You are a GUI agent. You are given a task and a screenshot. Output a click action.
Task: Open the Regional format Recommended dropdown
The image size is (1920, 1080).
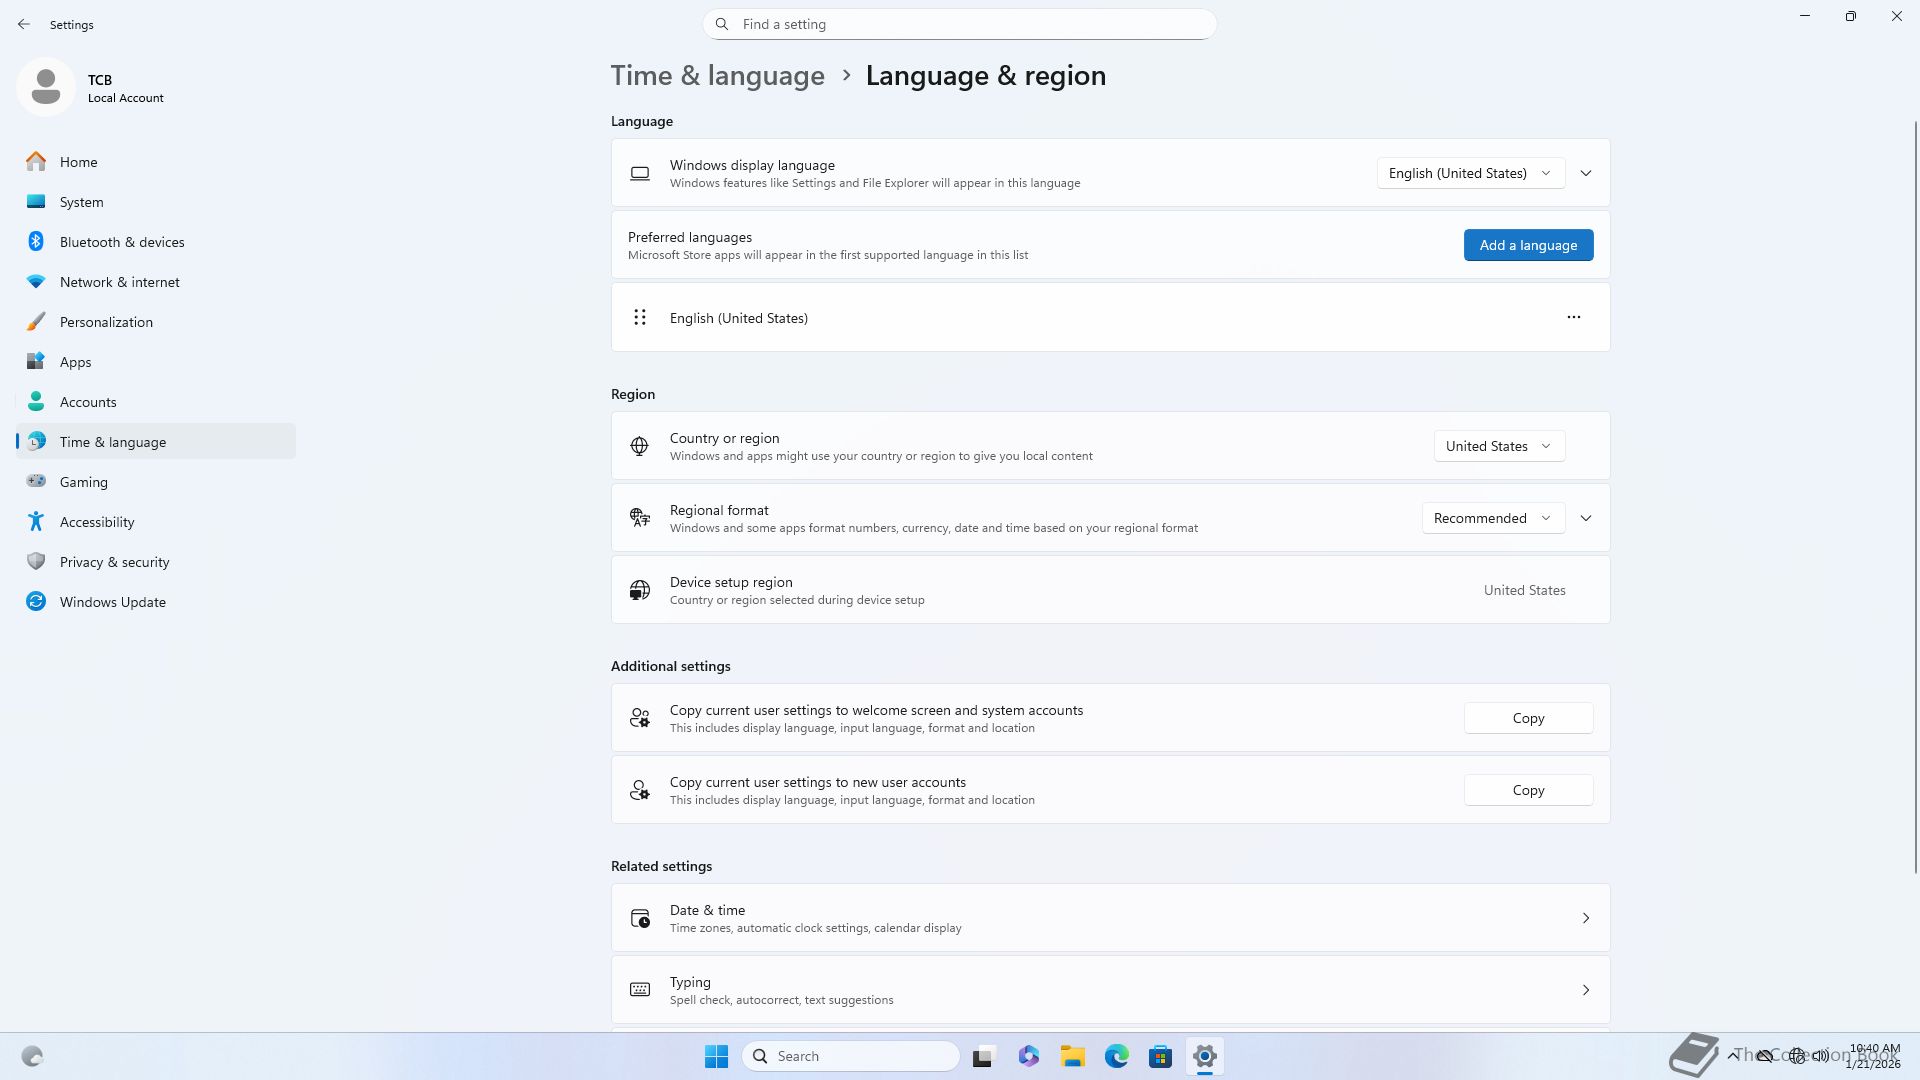click(x=1492, y=518)
